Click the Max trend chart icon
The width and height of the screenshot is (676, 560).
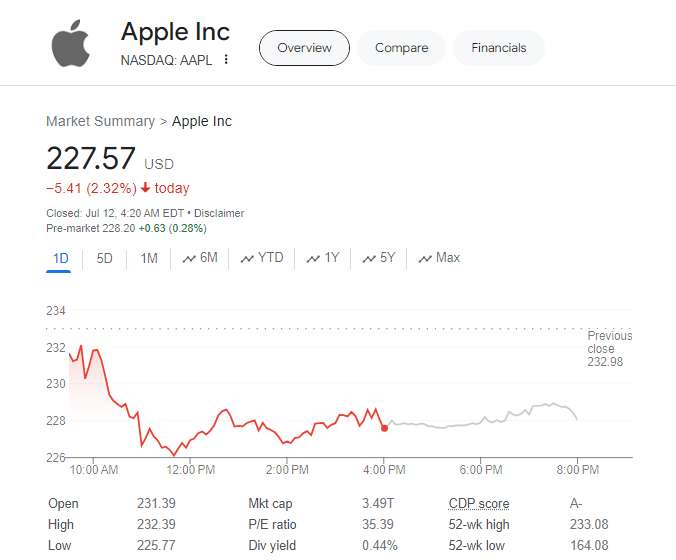[x=424, y=259]
